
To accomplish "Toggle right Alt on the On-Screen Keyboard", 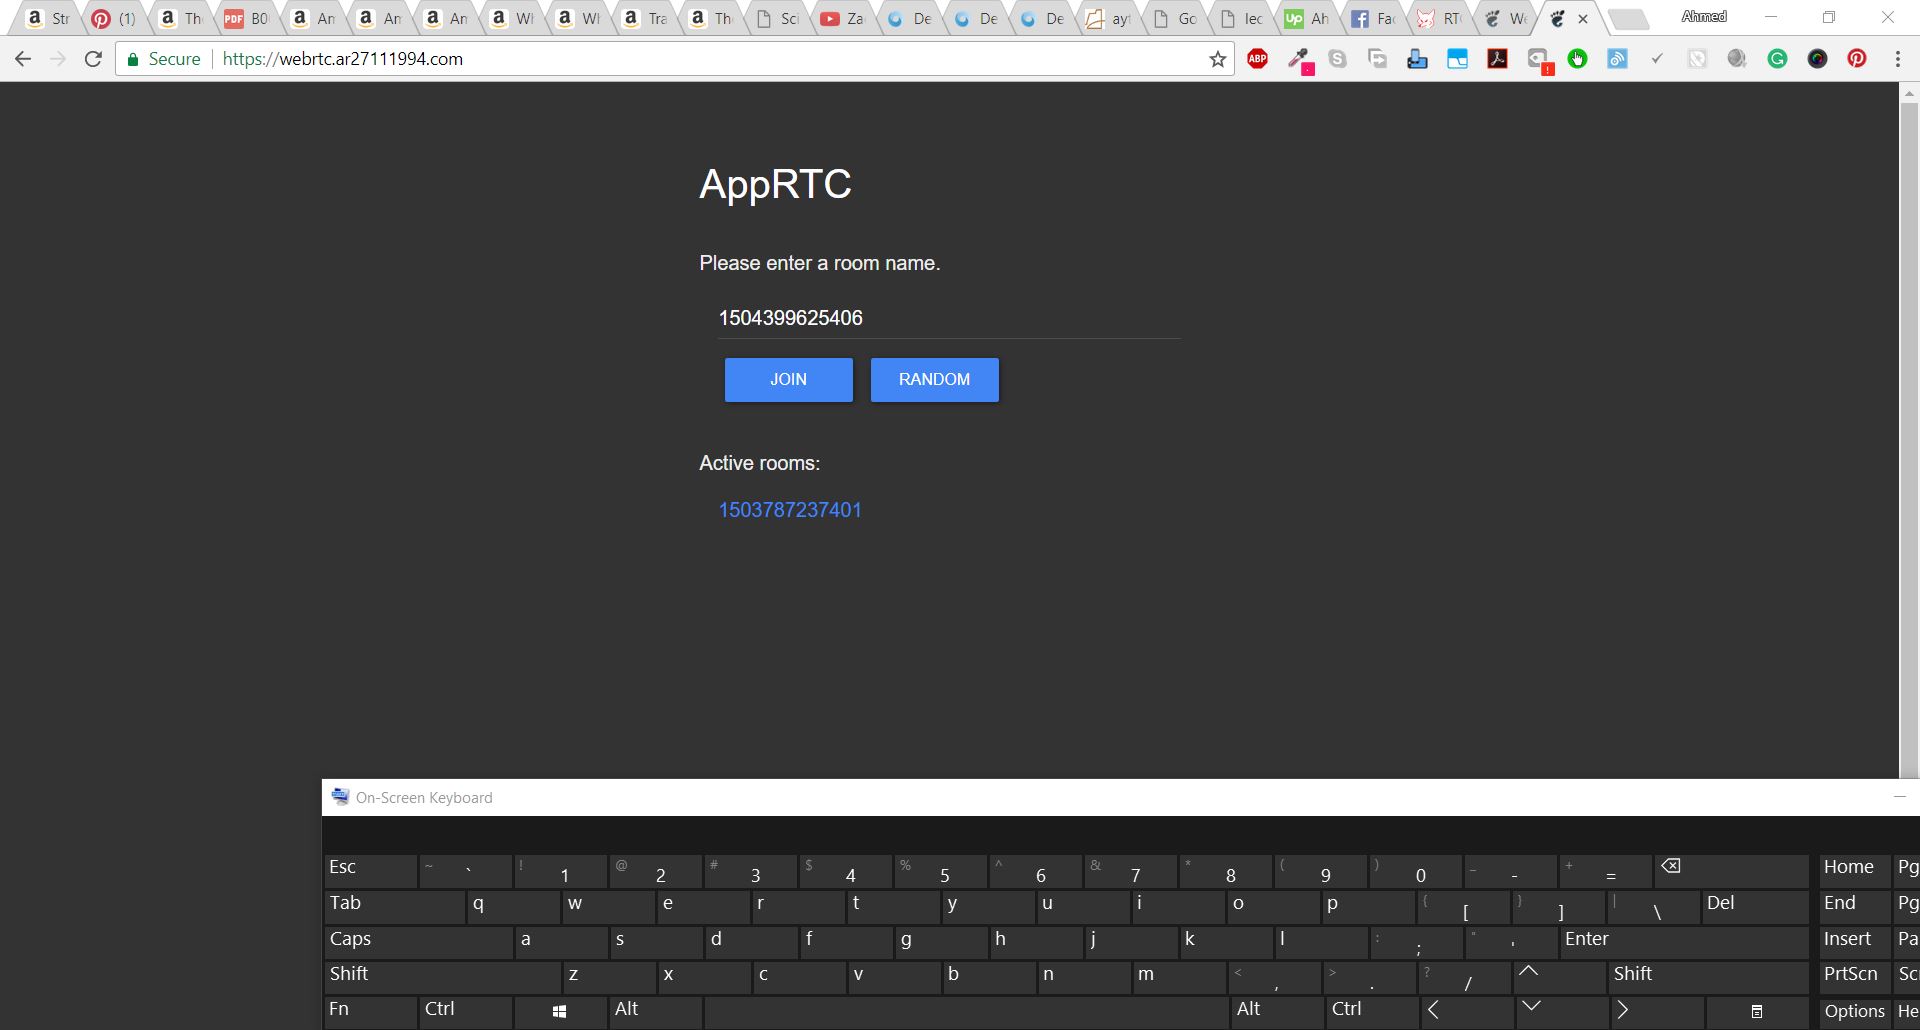I will [x=1277, y=1011].
